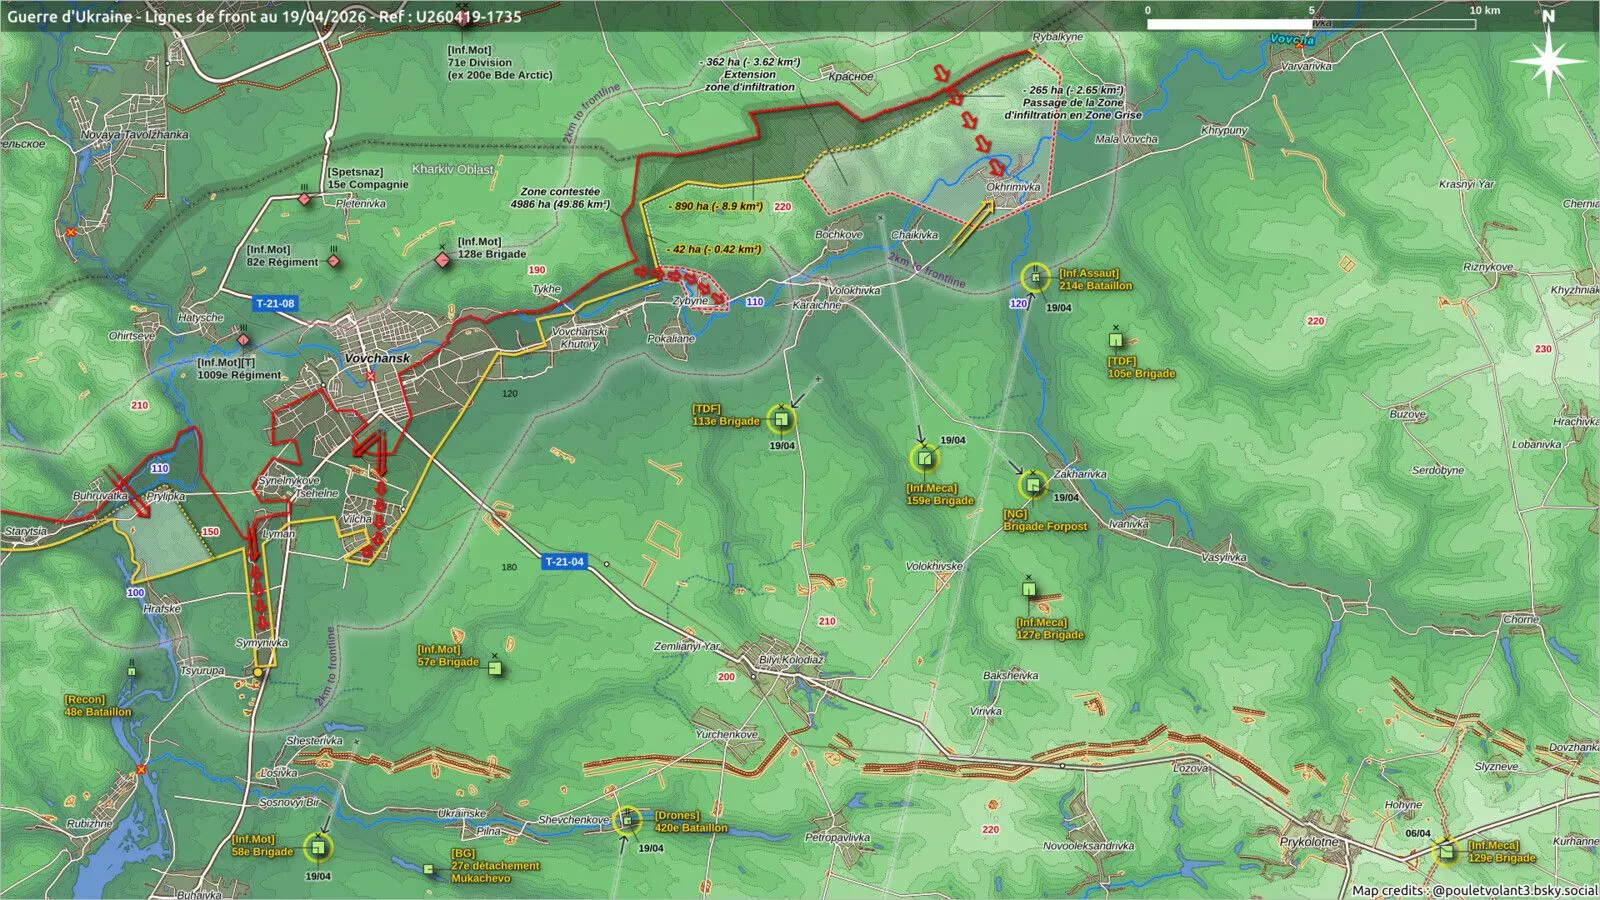Click the north compass star
This screenshot has width=1600, height=900.
[x=1548, y=61]
